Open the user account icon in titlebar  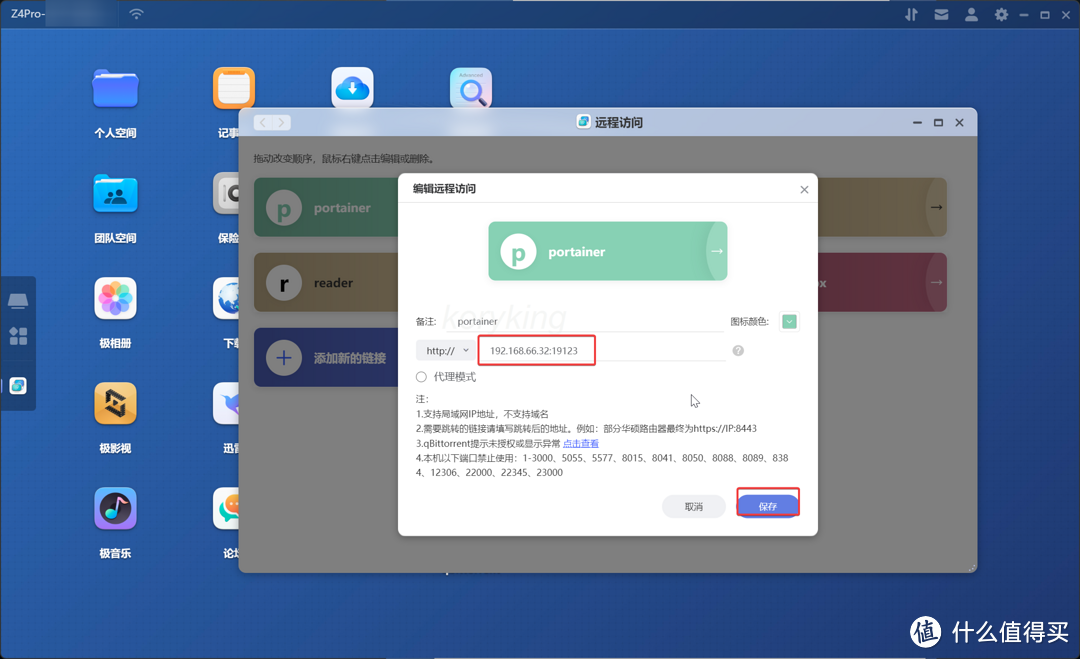[971, 14]
